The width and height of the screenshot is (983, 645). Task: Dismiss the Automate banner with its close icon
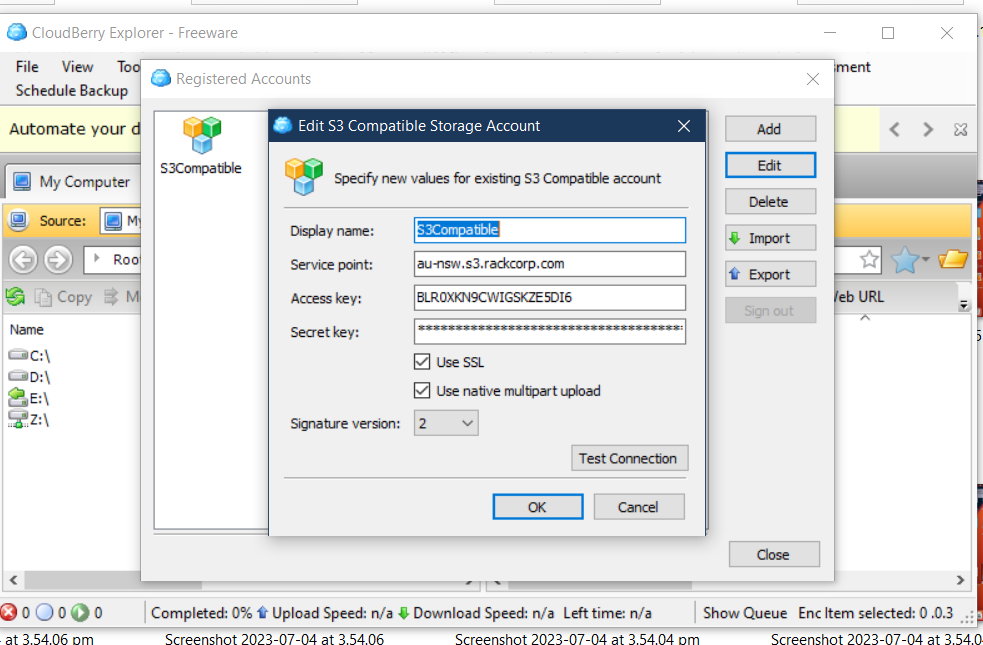point(960,130)
